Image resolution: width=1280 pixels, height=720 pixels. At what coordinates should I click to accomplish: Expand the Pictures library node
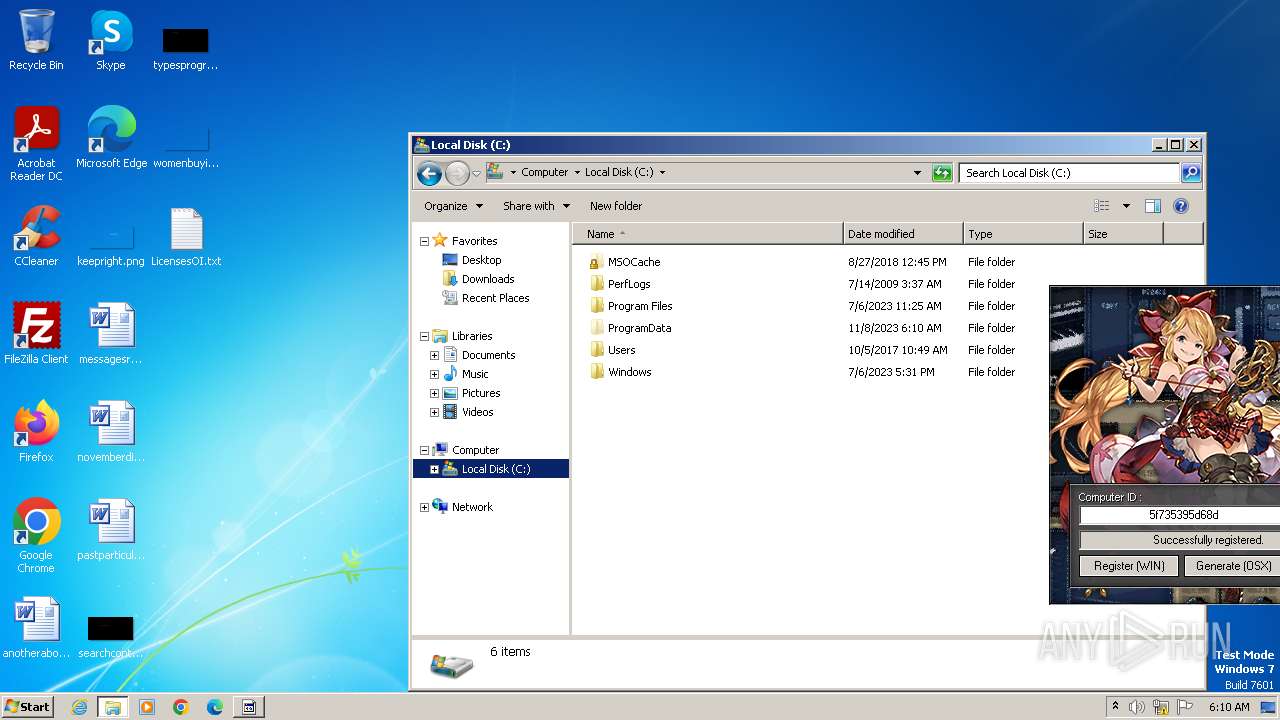coord(434,394)
